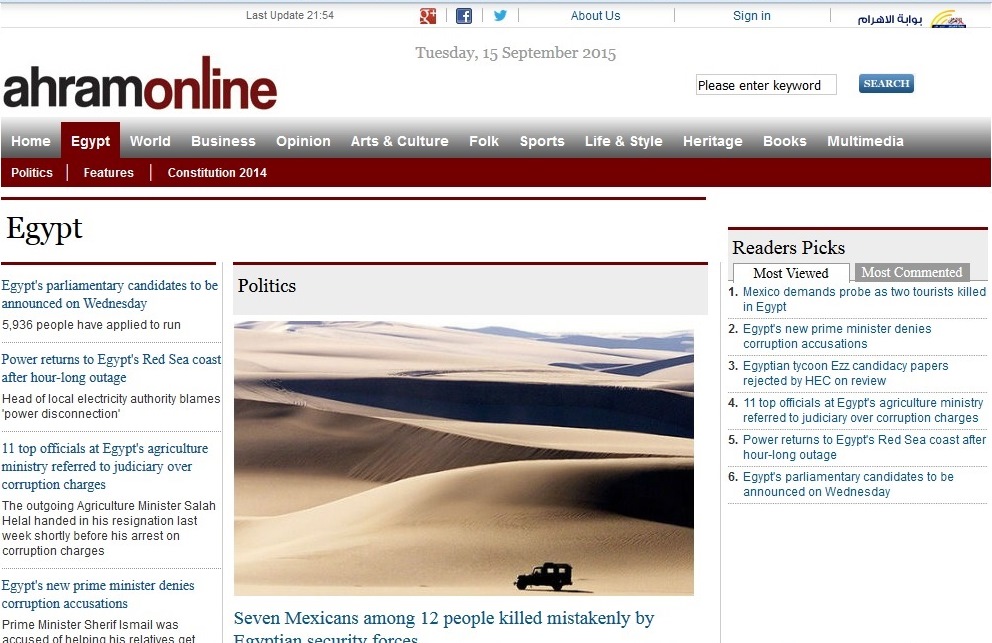Read Mexico demands probe article link
This screenshot has width=992, height=643.
coord(863,299)
